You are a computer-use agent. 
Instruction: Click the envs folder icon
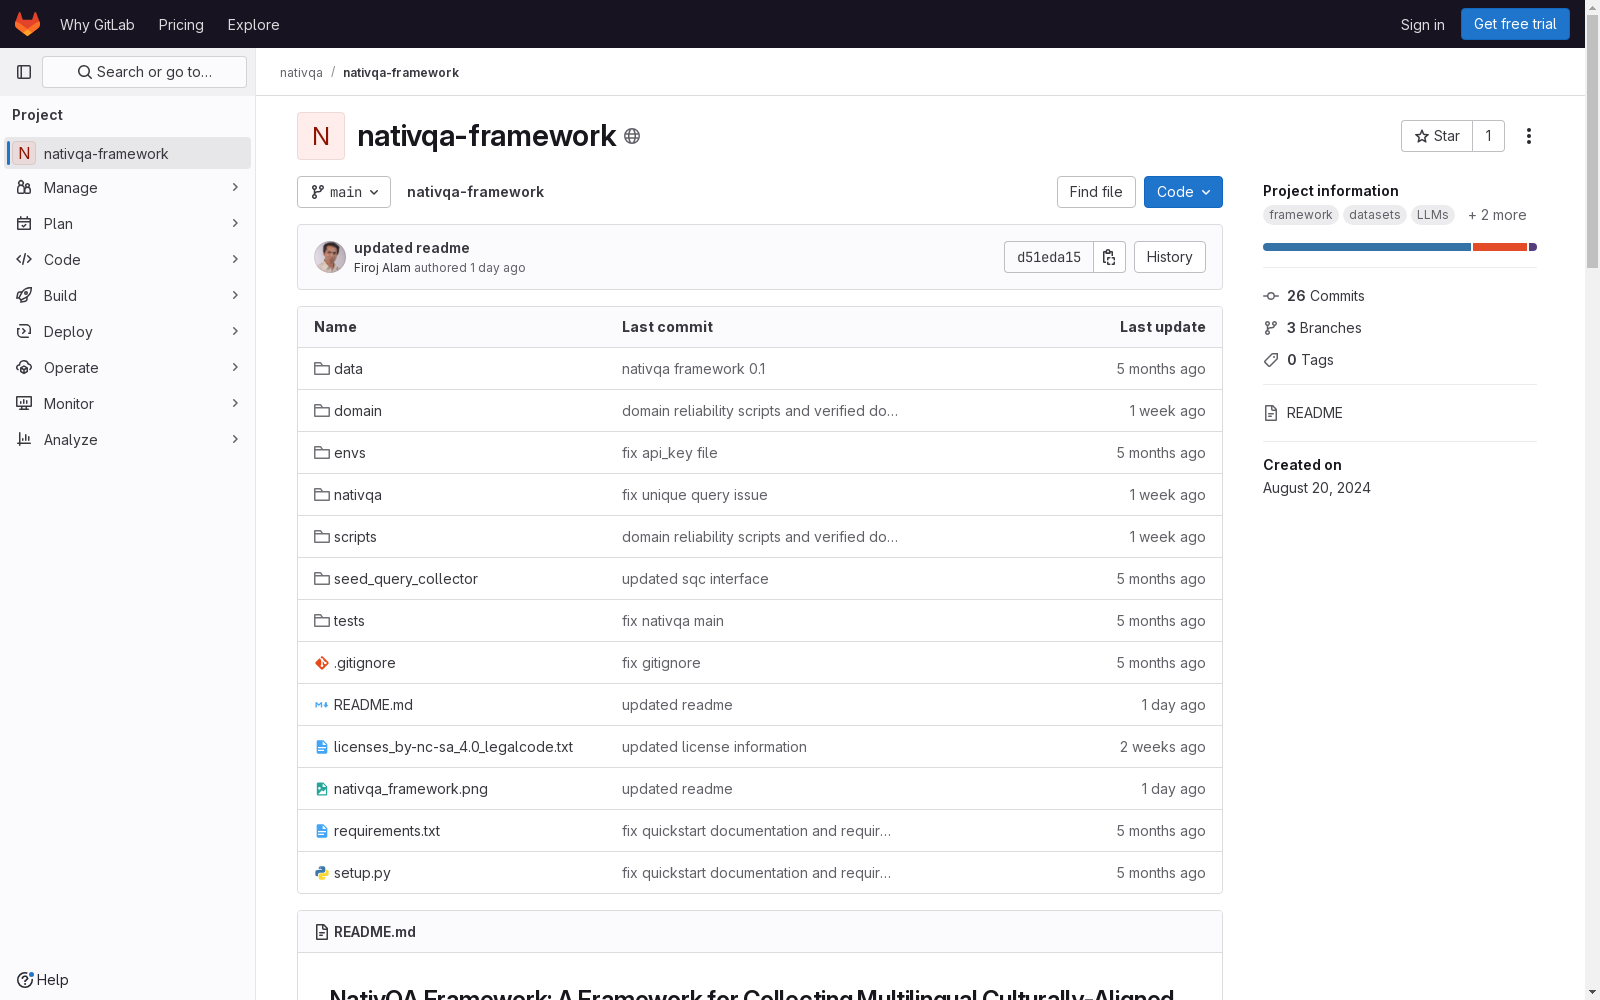tap(322, 453)
